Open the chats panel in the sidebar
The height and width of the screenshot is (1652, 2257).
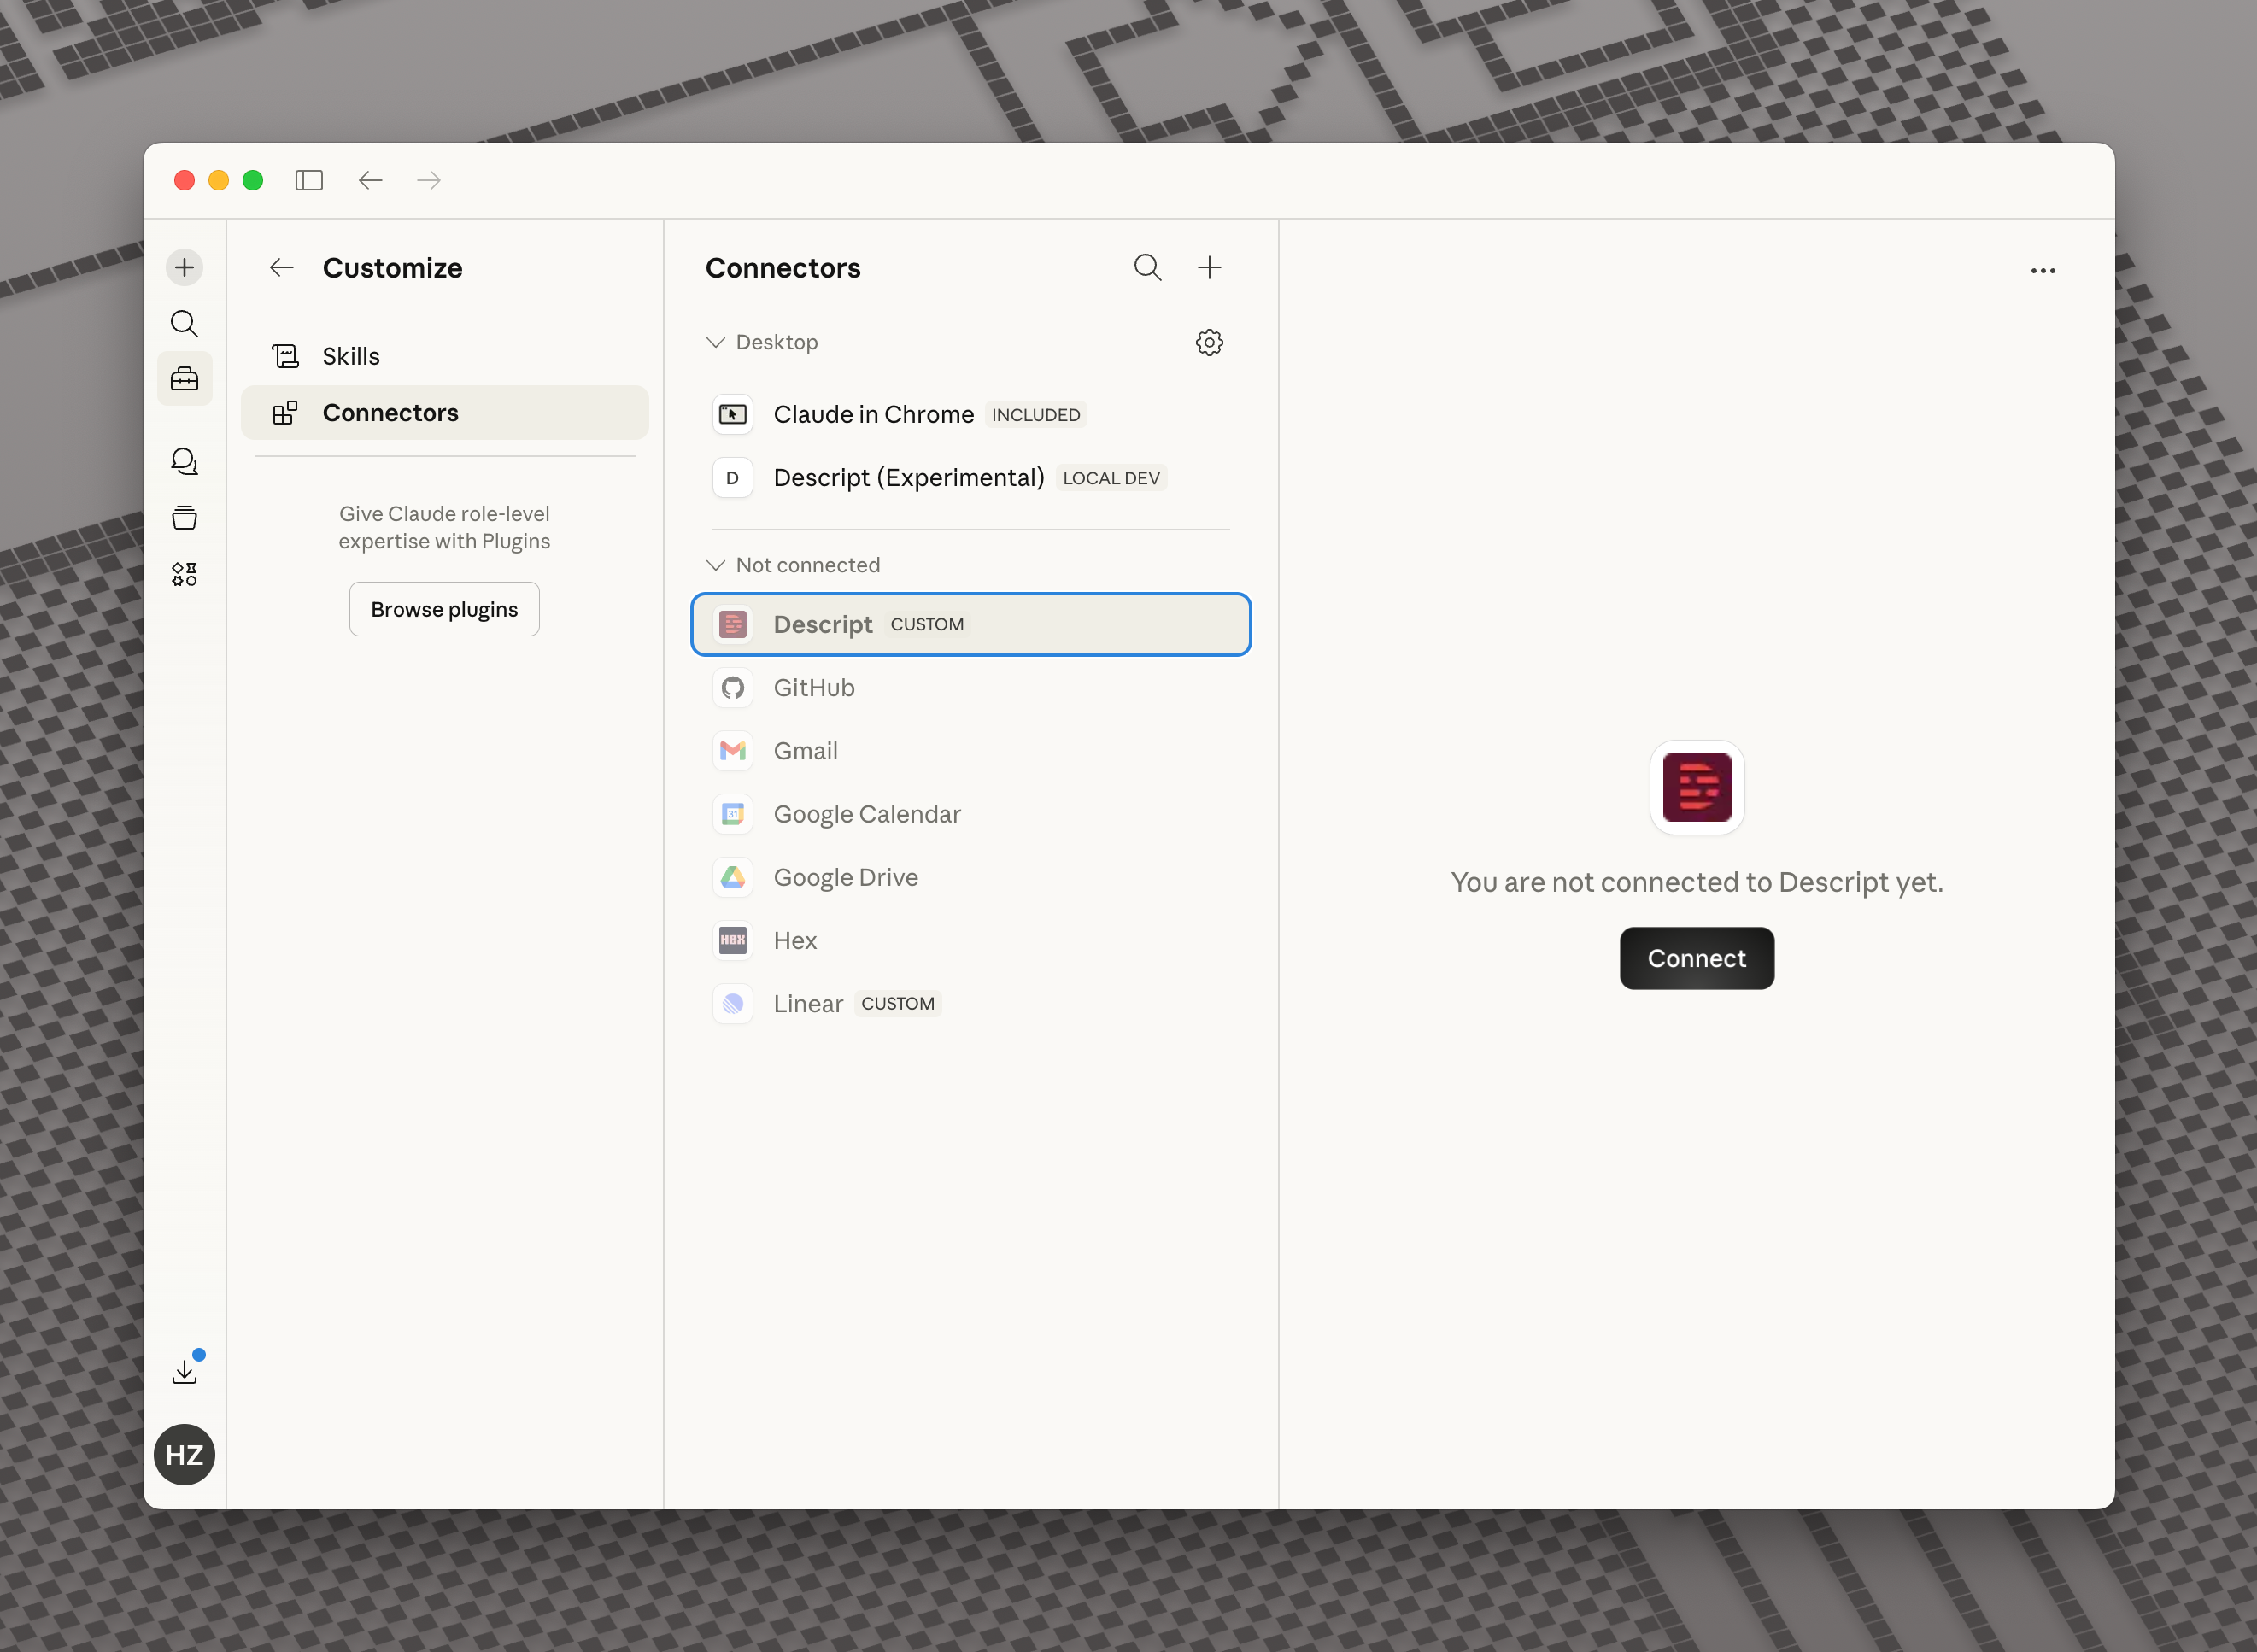click(x=184, y=461)
